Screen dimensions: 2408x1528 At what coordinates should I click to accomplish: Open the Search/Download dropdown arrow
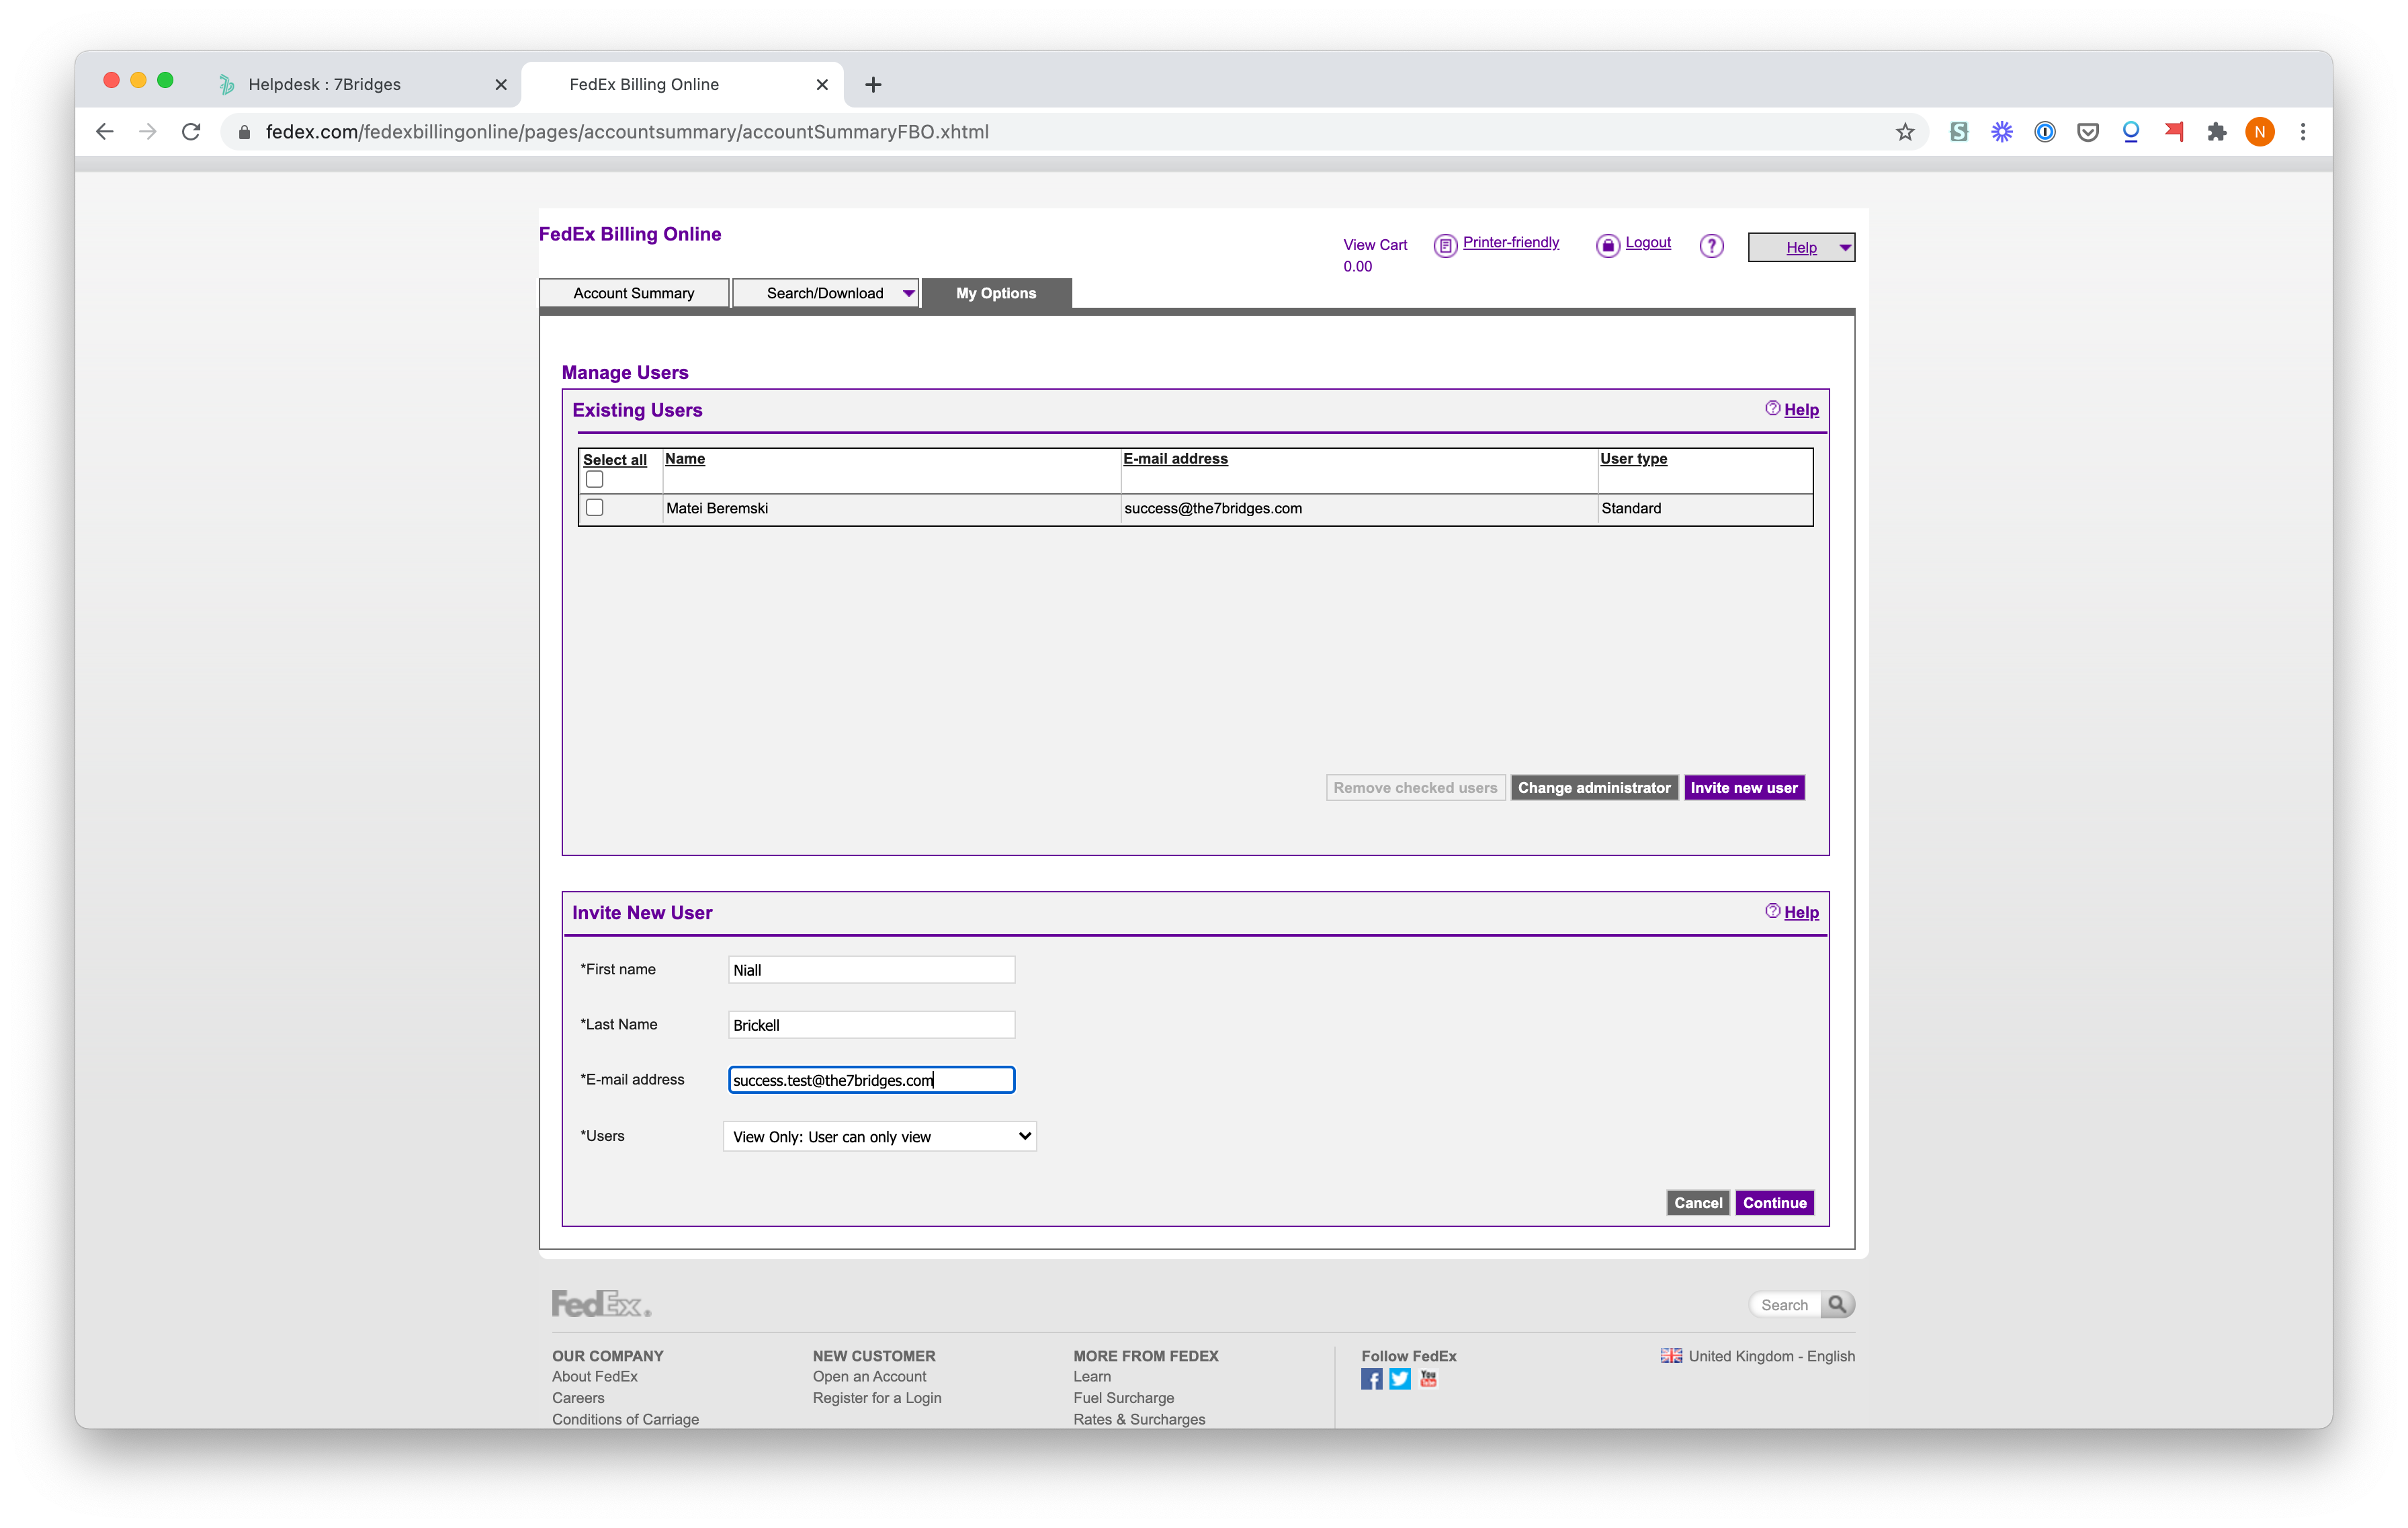[908, 293]
